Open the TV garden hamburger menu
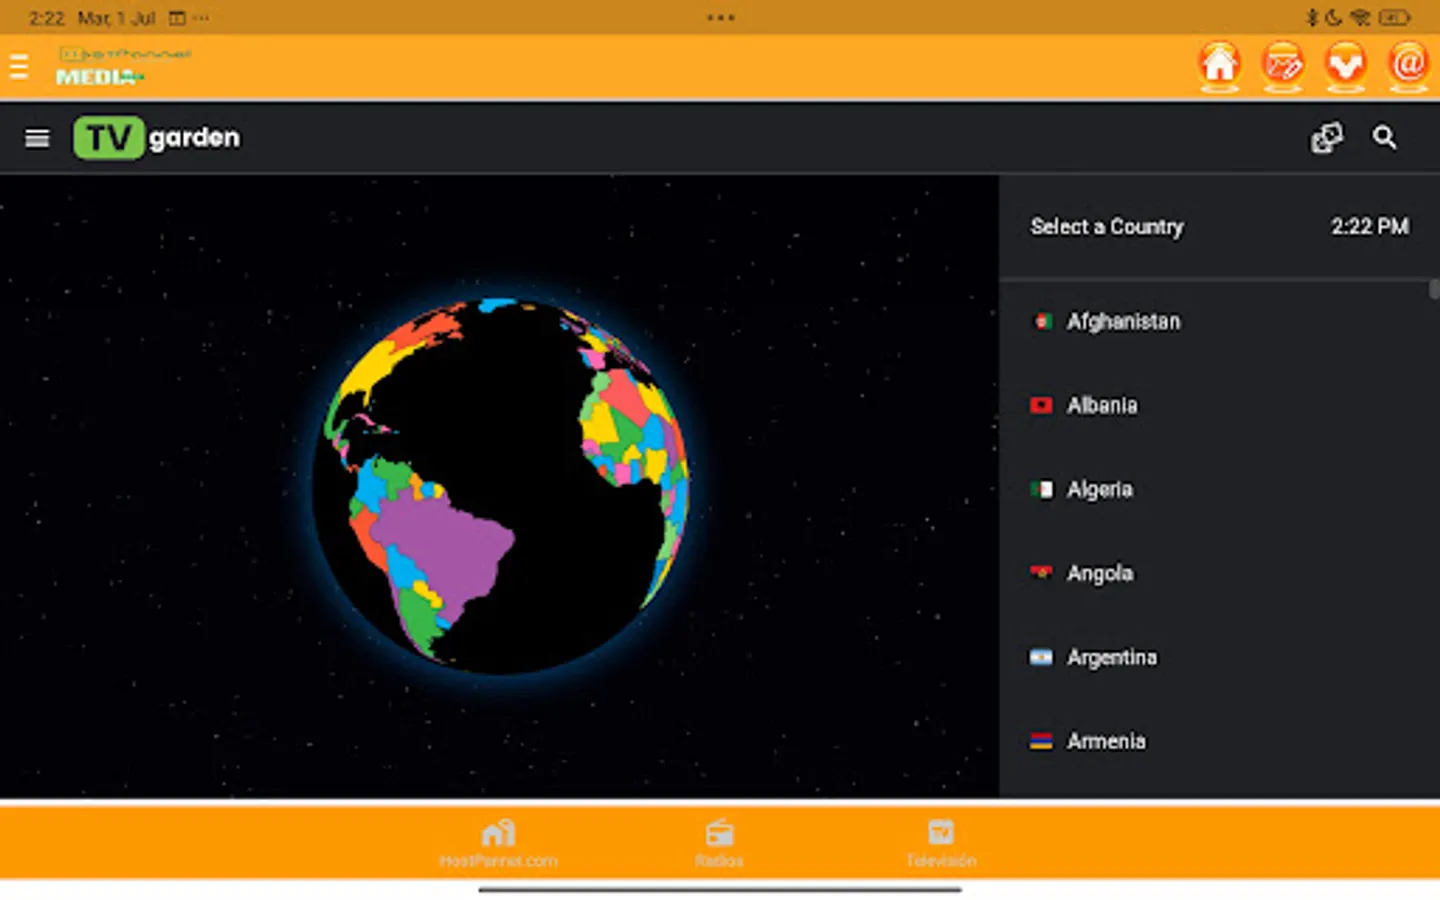Image resolution: width=1440 pixels, height=900 pixels. click(x=37, y=138)
